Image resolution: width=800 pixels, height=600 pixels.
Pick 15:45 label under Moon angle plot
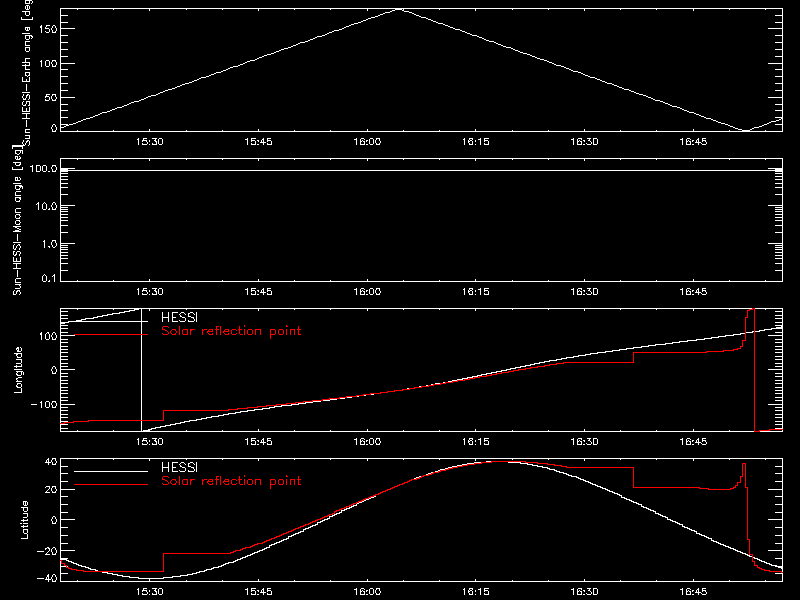tap(258, 292)
